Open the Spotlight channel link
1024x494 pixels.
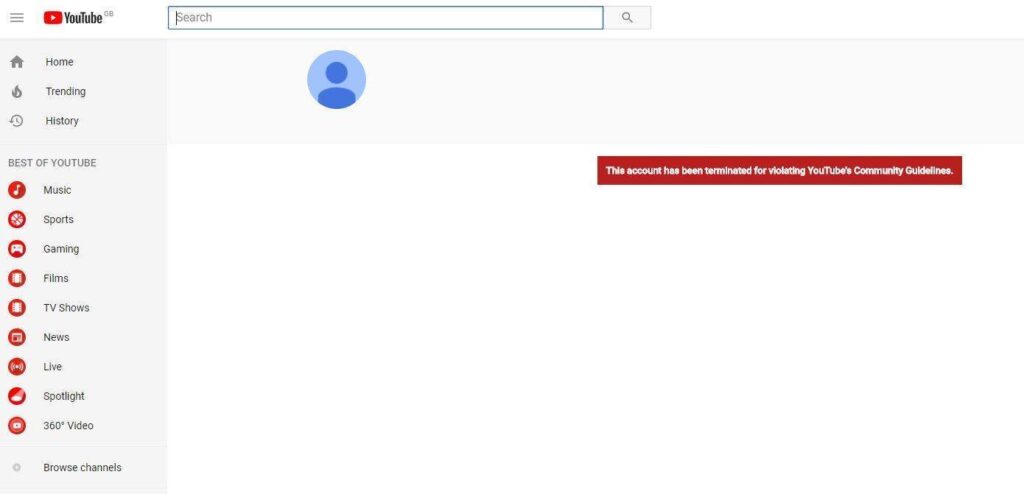(64, 396)
